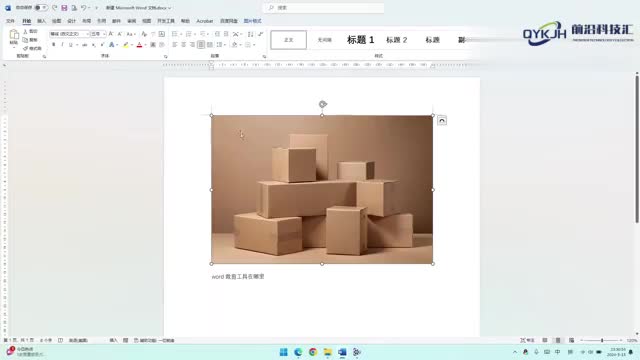Click the Clear Formatting icon
The height and width of the screenshot is (360, 640).
(144, 34)
